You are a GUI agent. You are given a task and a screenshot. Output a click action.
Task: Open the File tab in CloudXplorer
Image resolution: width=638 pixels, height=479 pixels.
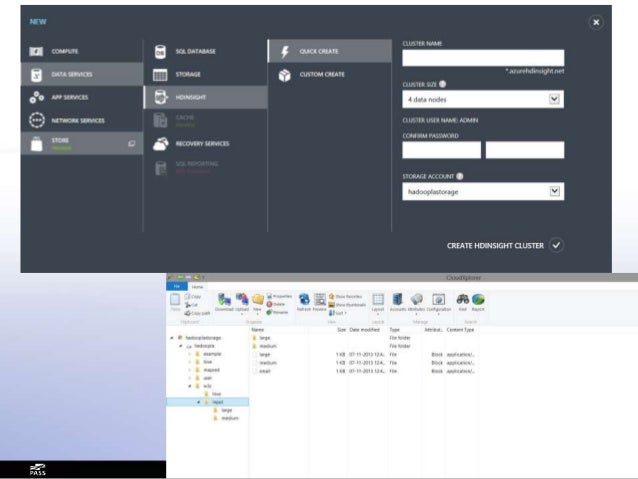[x=177, y=287]
